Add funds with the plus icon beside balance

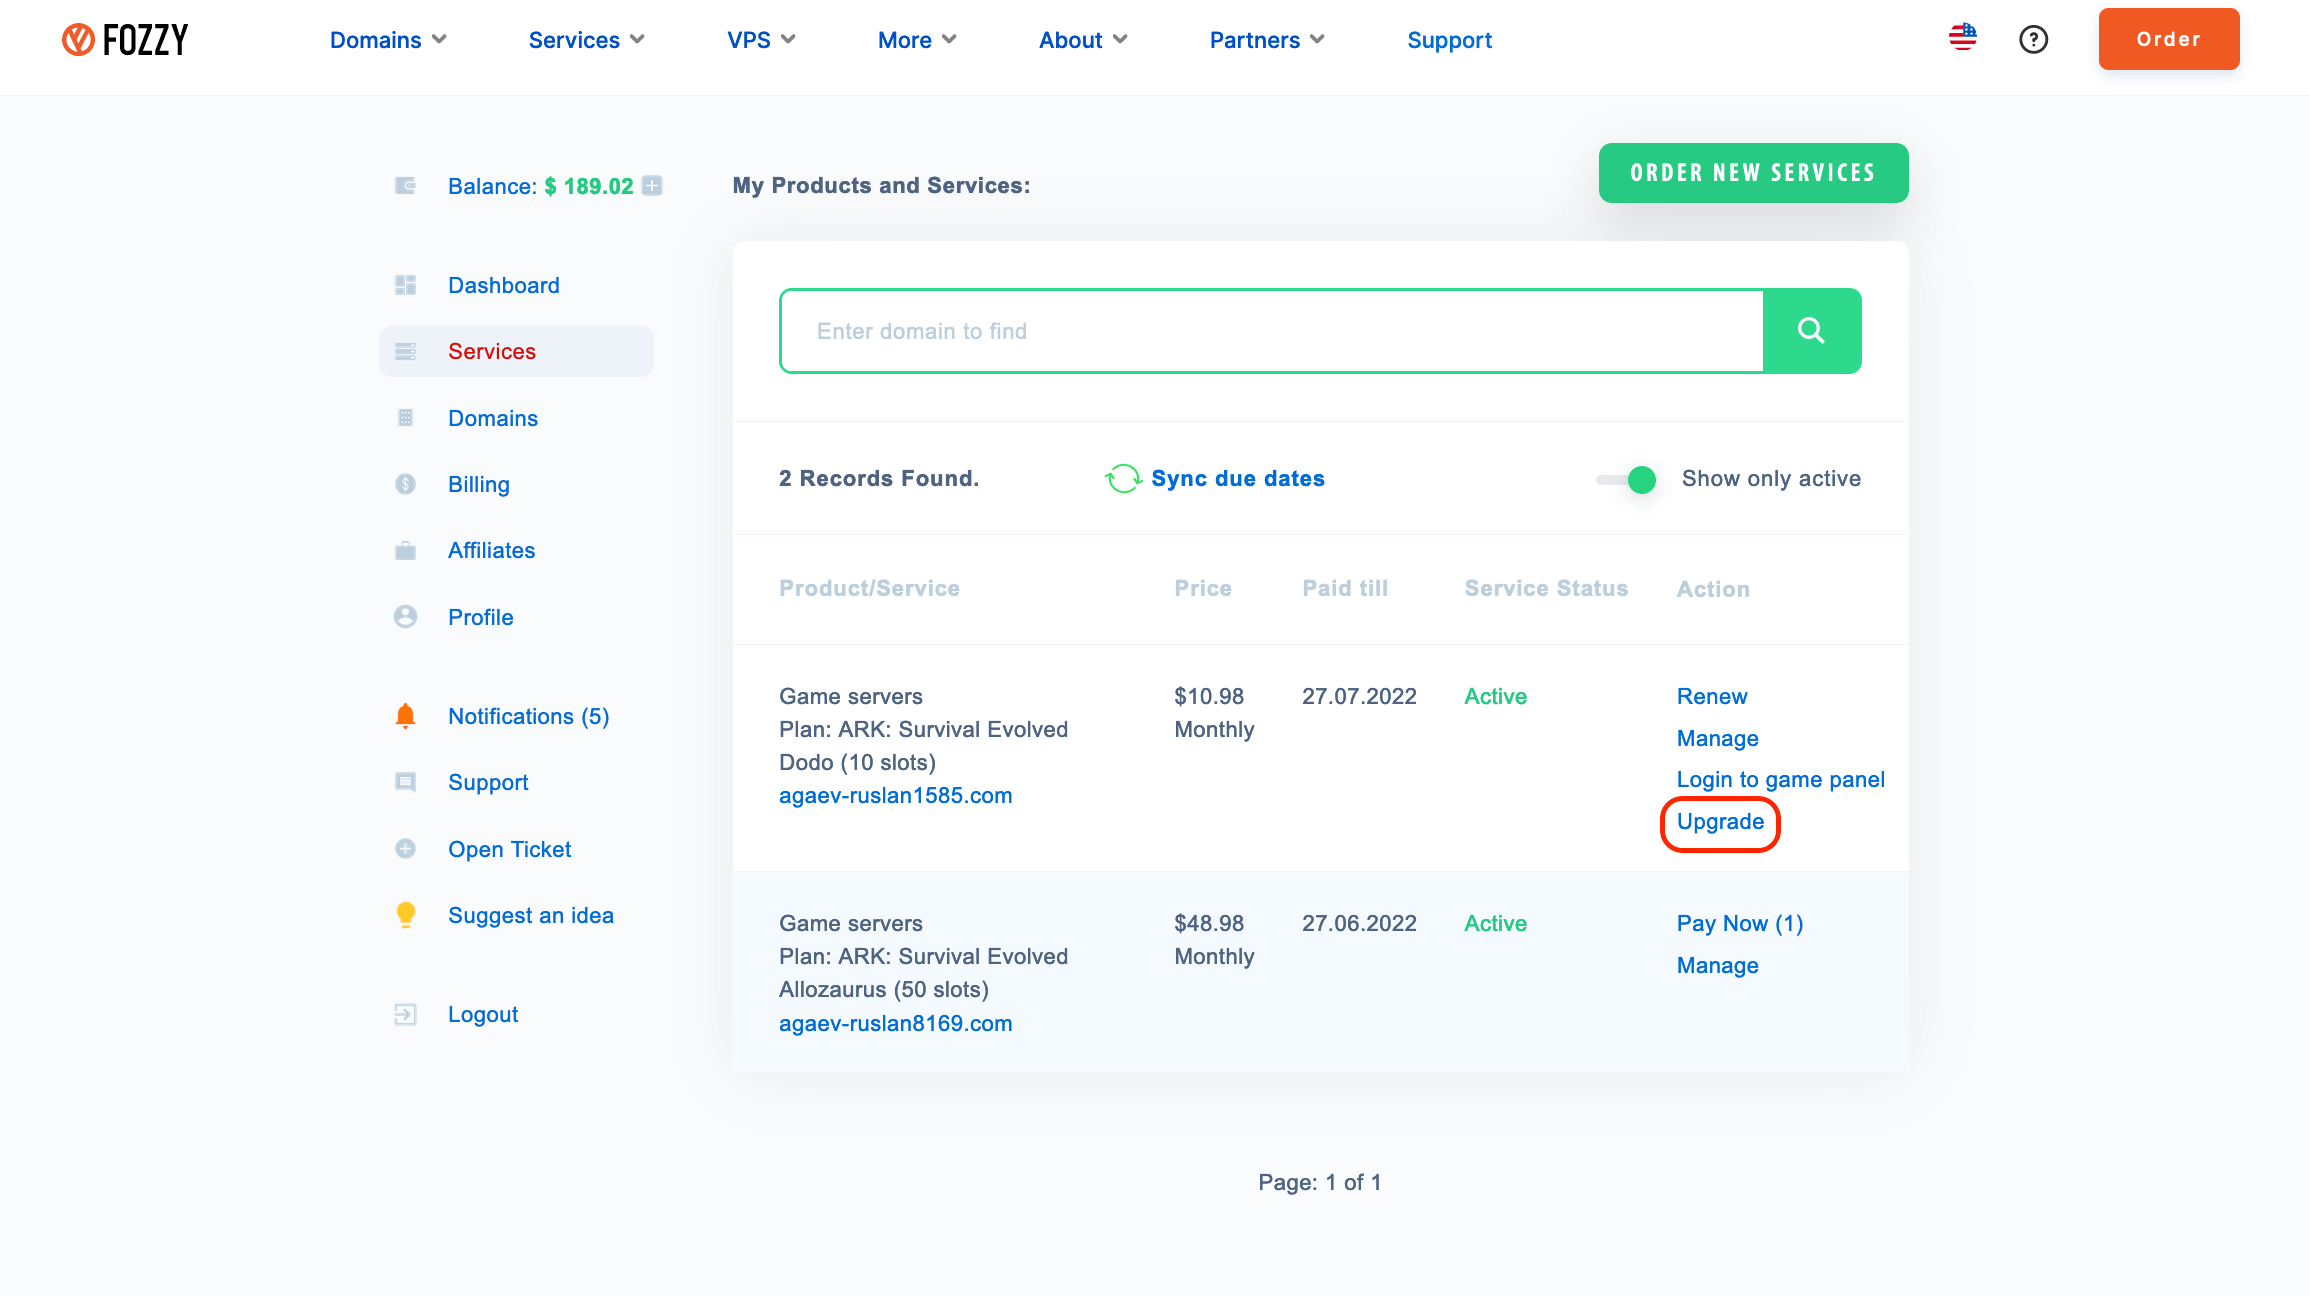click(x=652, y=186)
